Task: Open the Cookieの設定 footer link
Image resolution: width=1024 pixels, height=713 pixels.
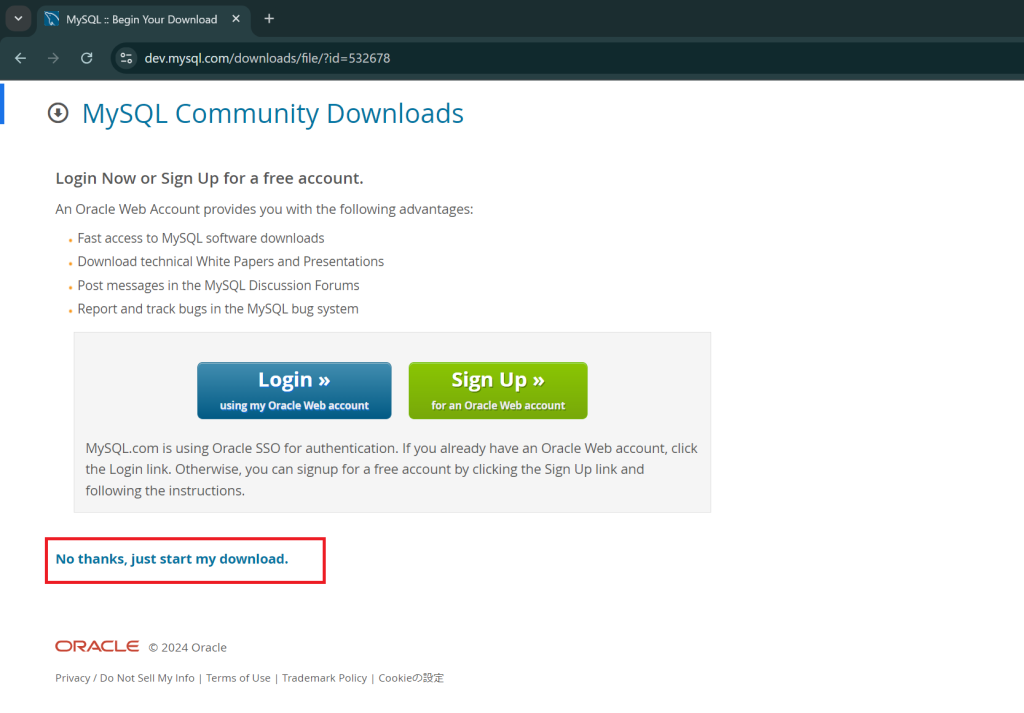Action: pos(411,678)
